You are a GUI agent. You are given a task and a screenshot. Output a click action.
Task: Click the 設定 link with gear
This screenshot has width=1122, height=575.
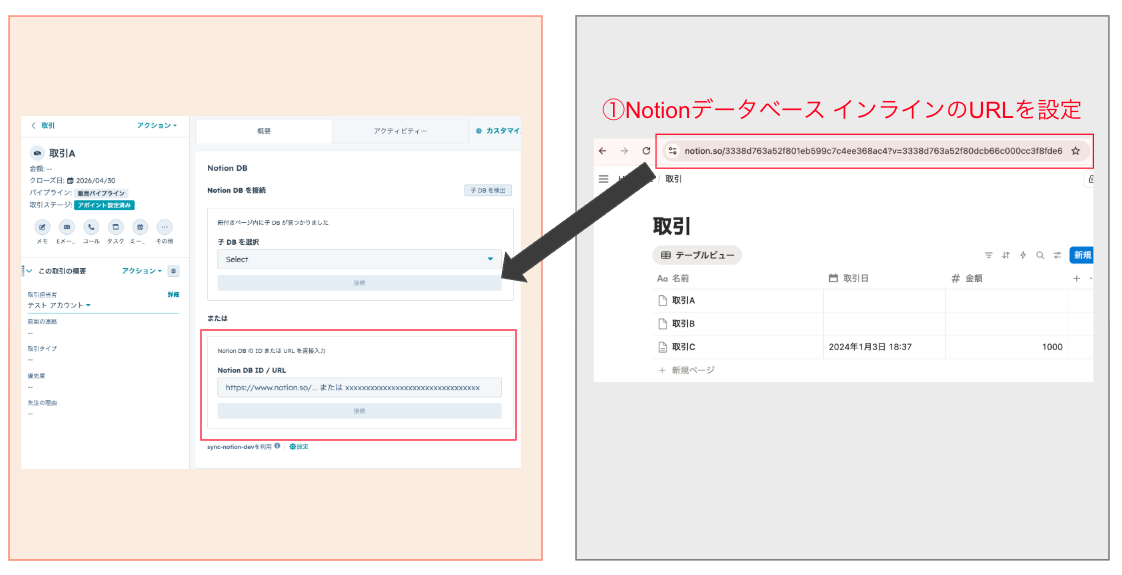[299, 446]
